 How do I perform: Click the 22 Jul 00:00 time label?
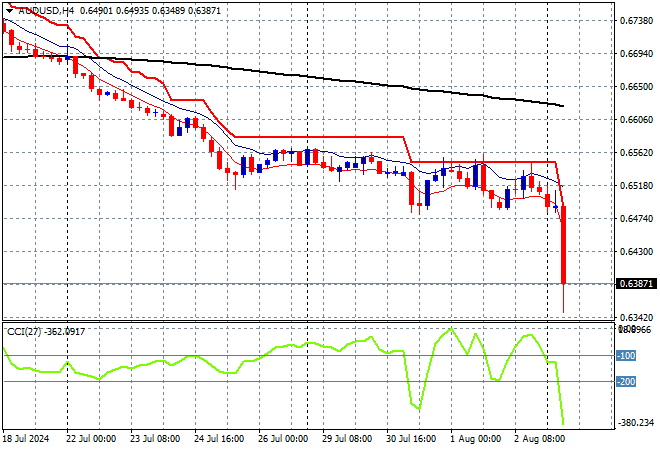[91, 439]
